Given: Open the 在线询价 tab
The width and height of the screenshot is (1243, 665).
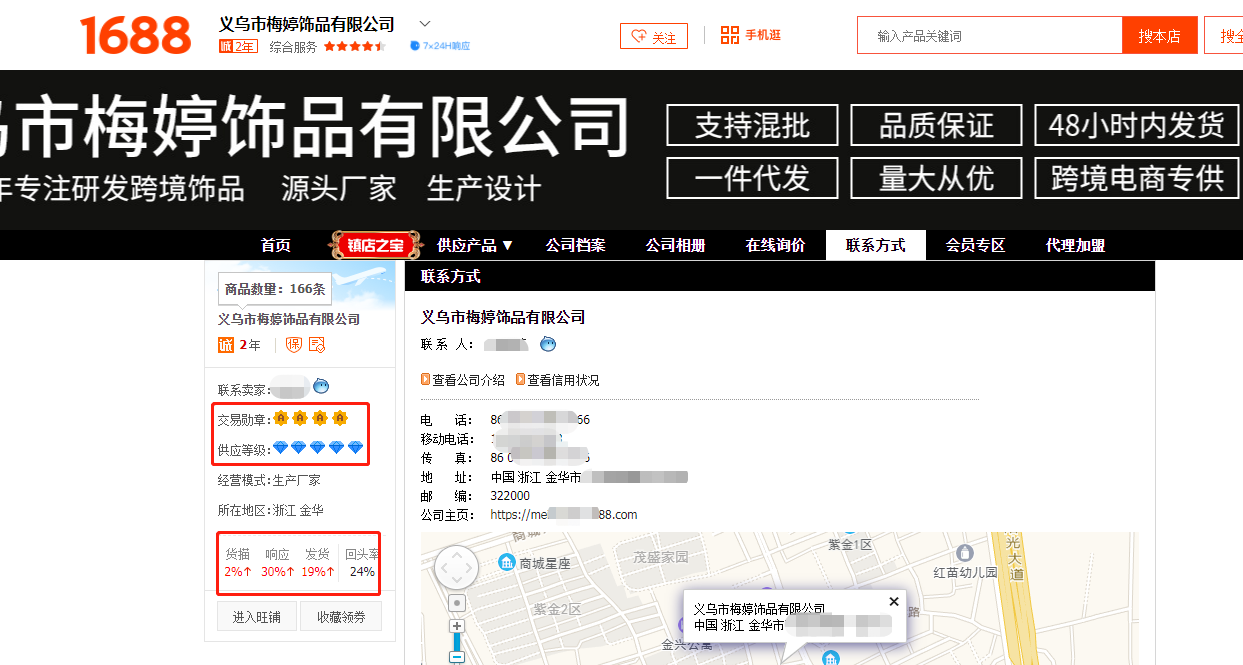Looking at the screenshot, I should (x=775, y=245).
